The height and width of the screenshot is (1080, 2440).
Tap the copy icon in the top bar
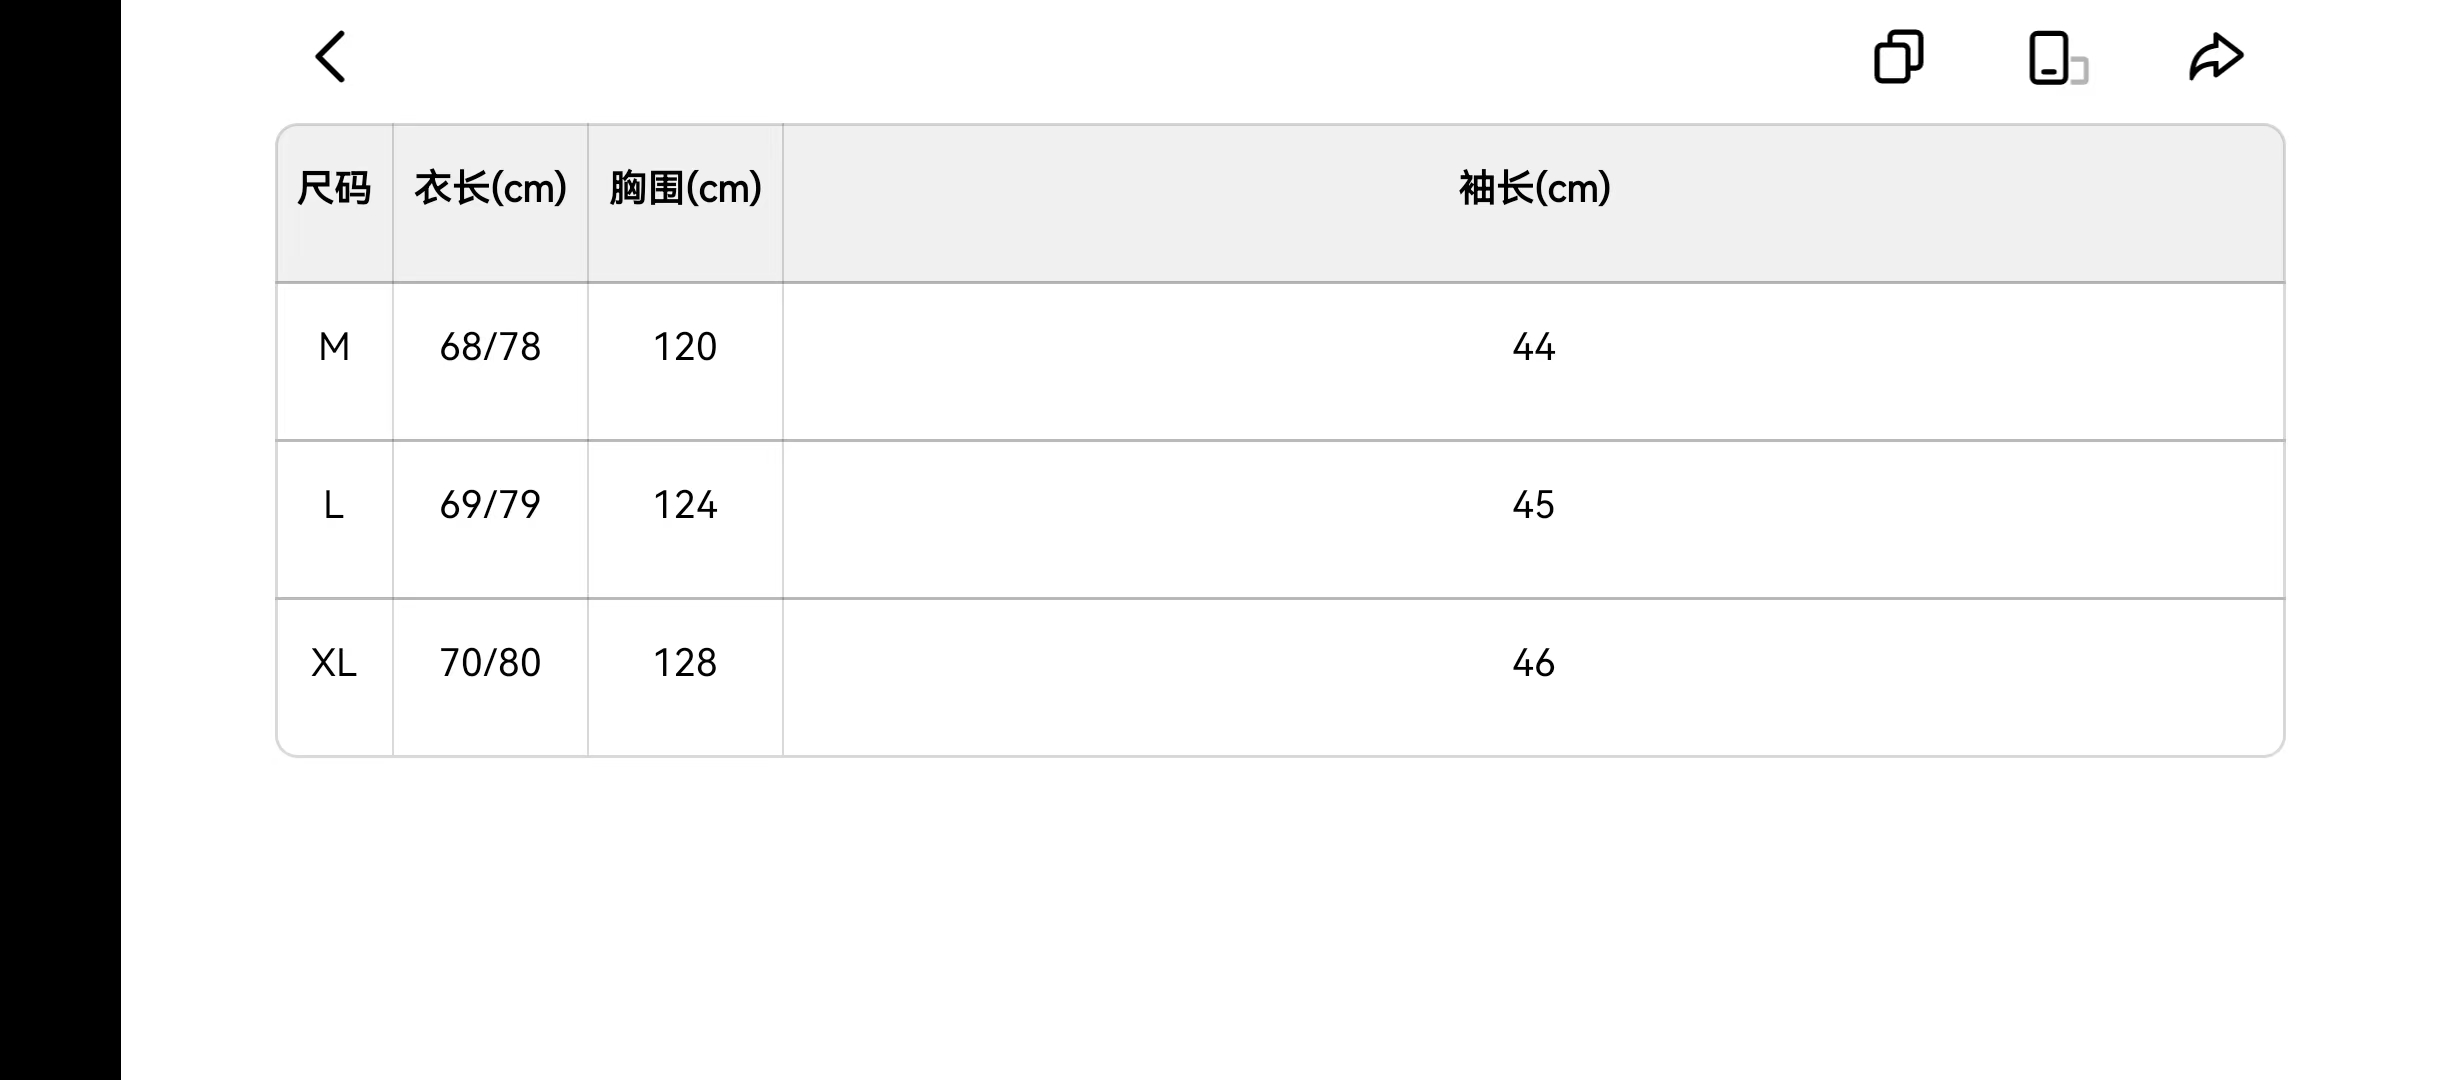pyautogui.click(x=1898, y=56)
